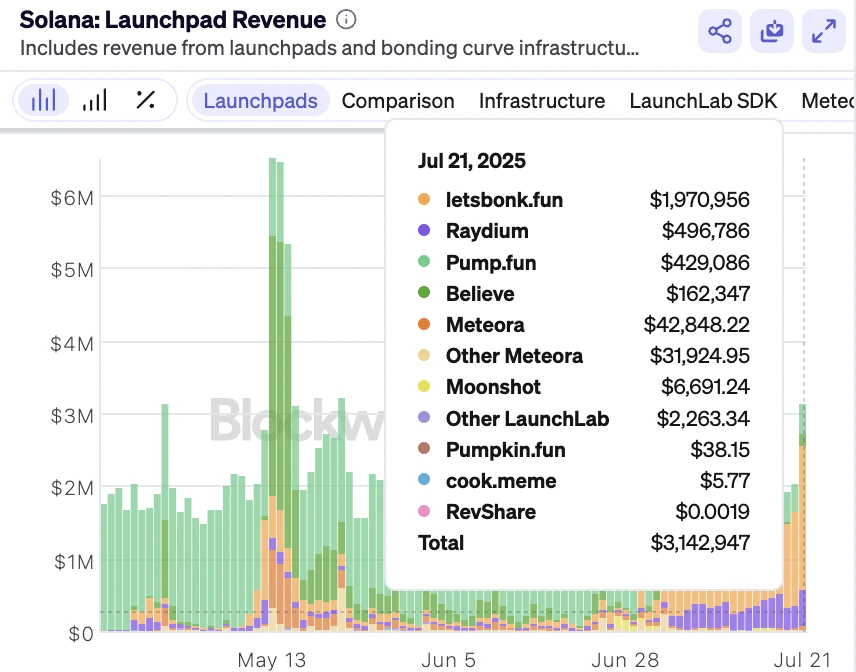The image size is (856, 672).
Task: Switch to unstacked bar chart view
Action: (x=95, y=100)
